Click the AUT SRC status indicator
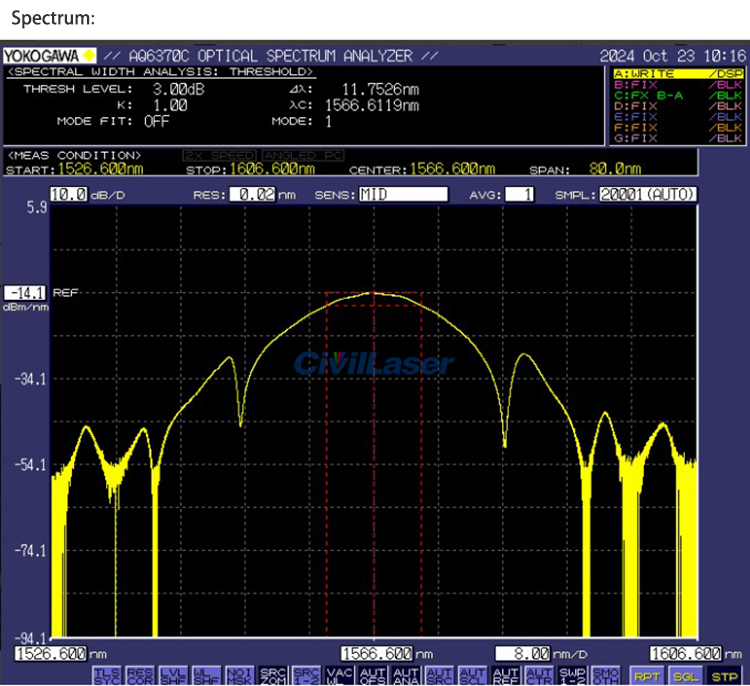The width and height of the screenshot is (750, 686). coord(439,675)
